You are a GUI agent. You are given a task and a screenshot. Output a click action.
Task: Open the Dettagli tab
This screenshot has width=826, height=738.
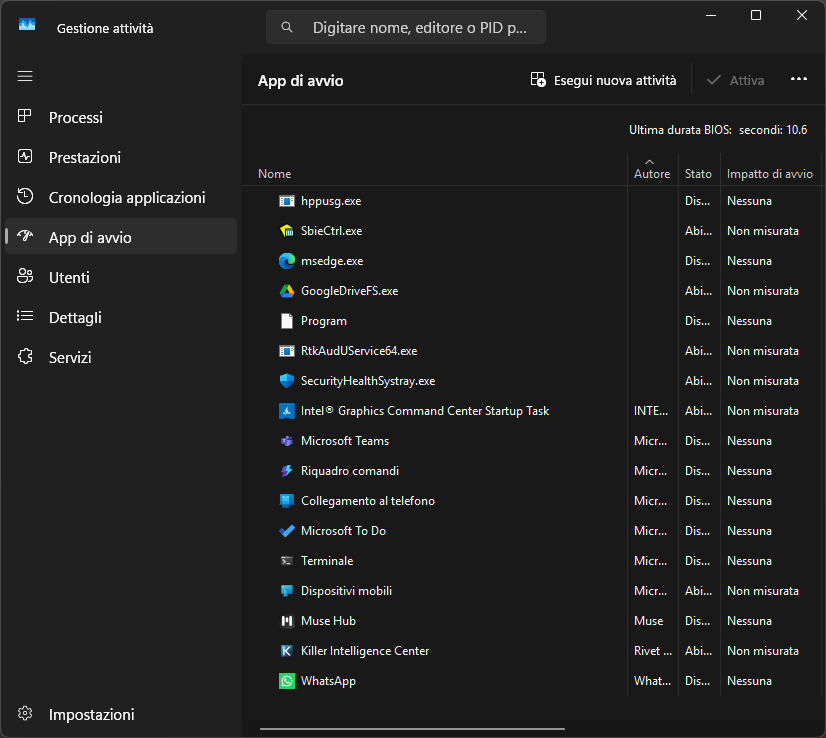coord(121,317)
